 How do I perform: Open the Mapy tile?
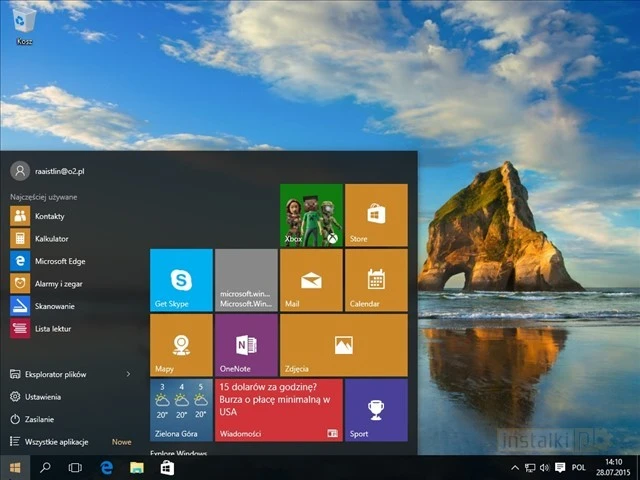coord(181,345)
